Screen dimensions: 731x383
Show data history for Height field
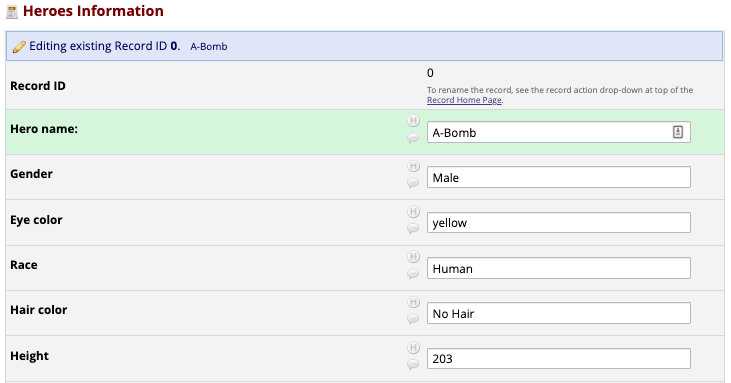pyautogui.click(x=413, y=348)
